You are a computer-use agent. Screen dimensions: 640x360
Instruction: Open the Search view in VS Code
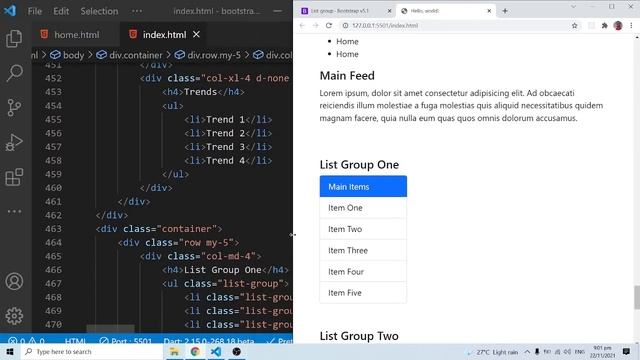14,73
